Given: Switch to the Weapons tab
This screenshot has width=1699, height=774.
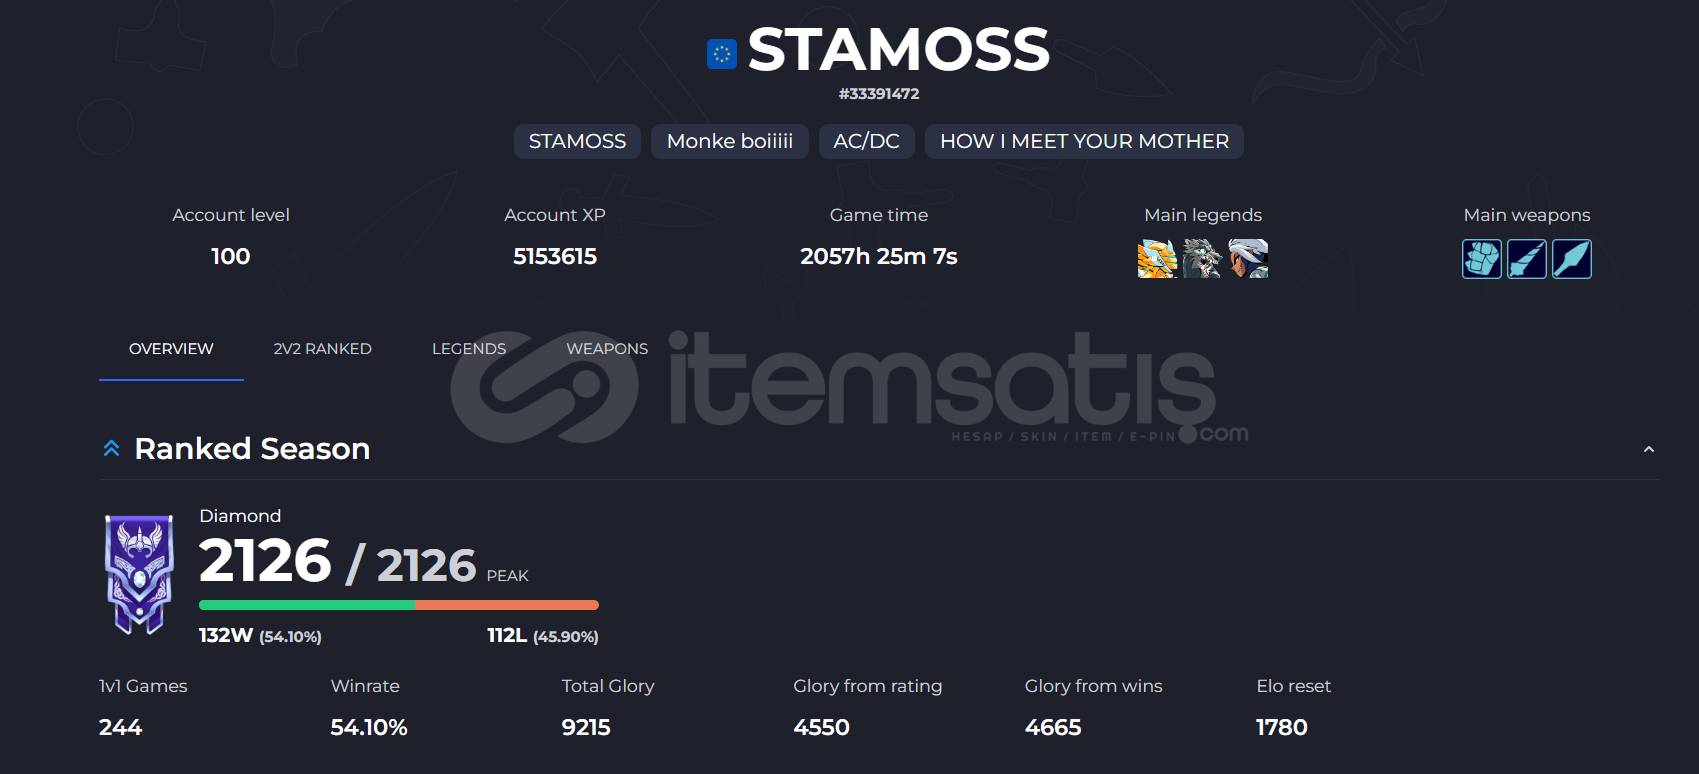Looking at the screenshot, I should tap(607, 349).
